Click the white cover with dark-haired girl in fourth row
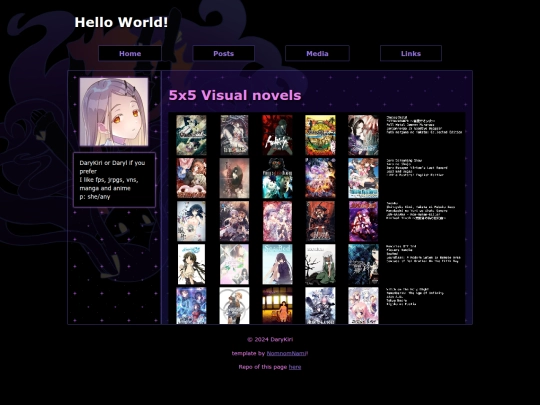Image resolution: width=540 pixels, height=405 pixels. (191, 264)
